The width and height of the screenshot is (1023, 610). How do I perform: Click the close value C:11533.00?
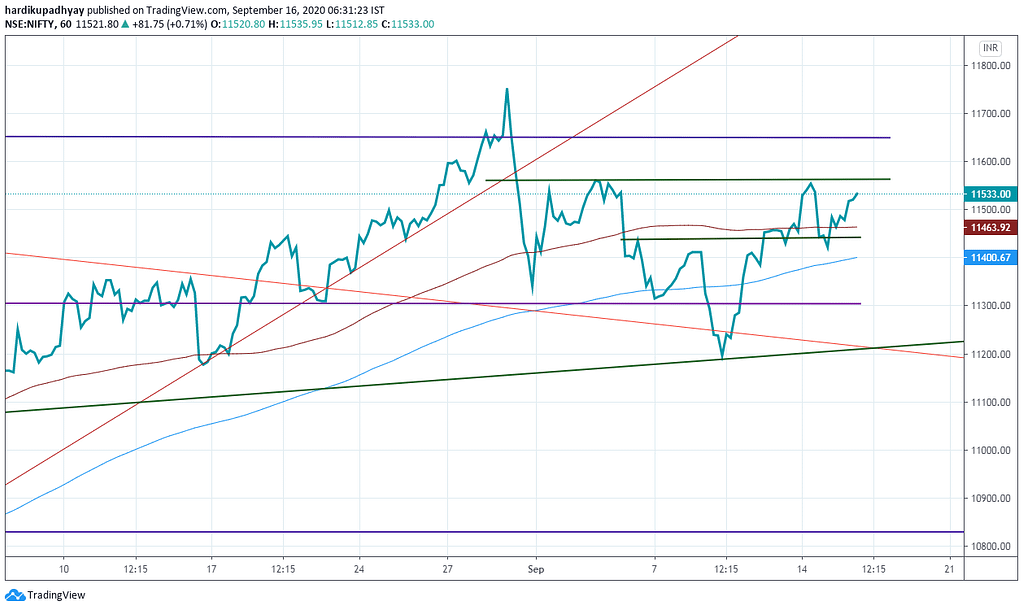click(x=408, y=24)
